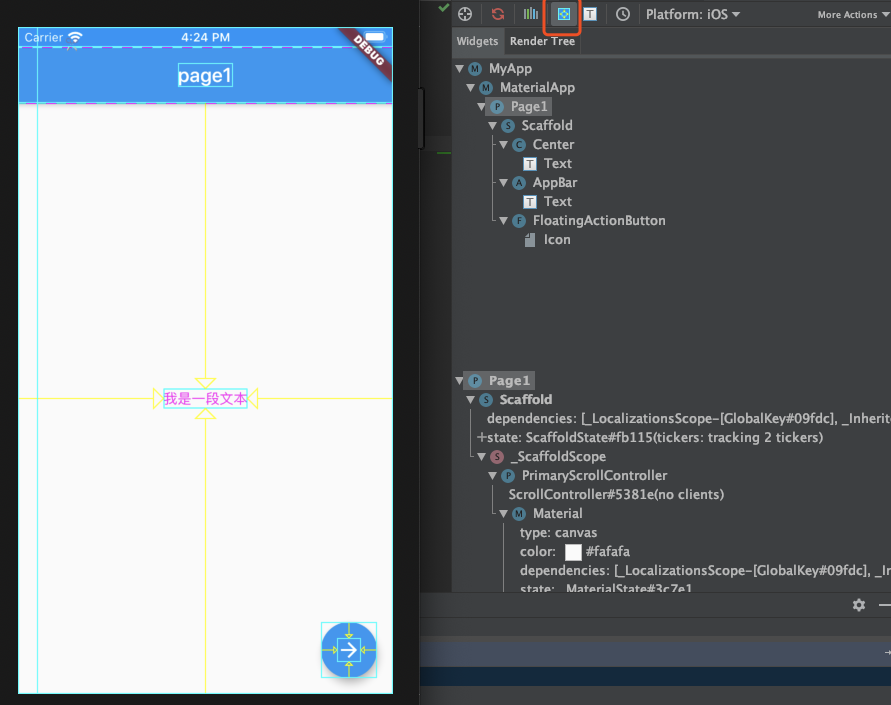Select Text under the AppBar node

point(557,202)
